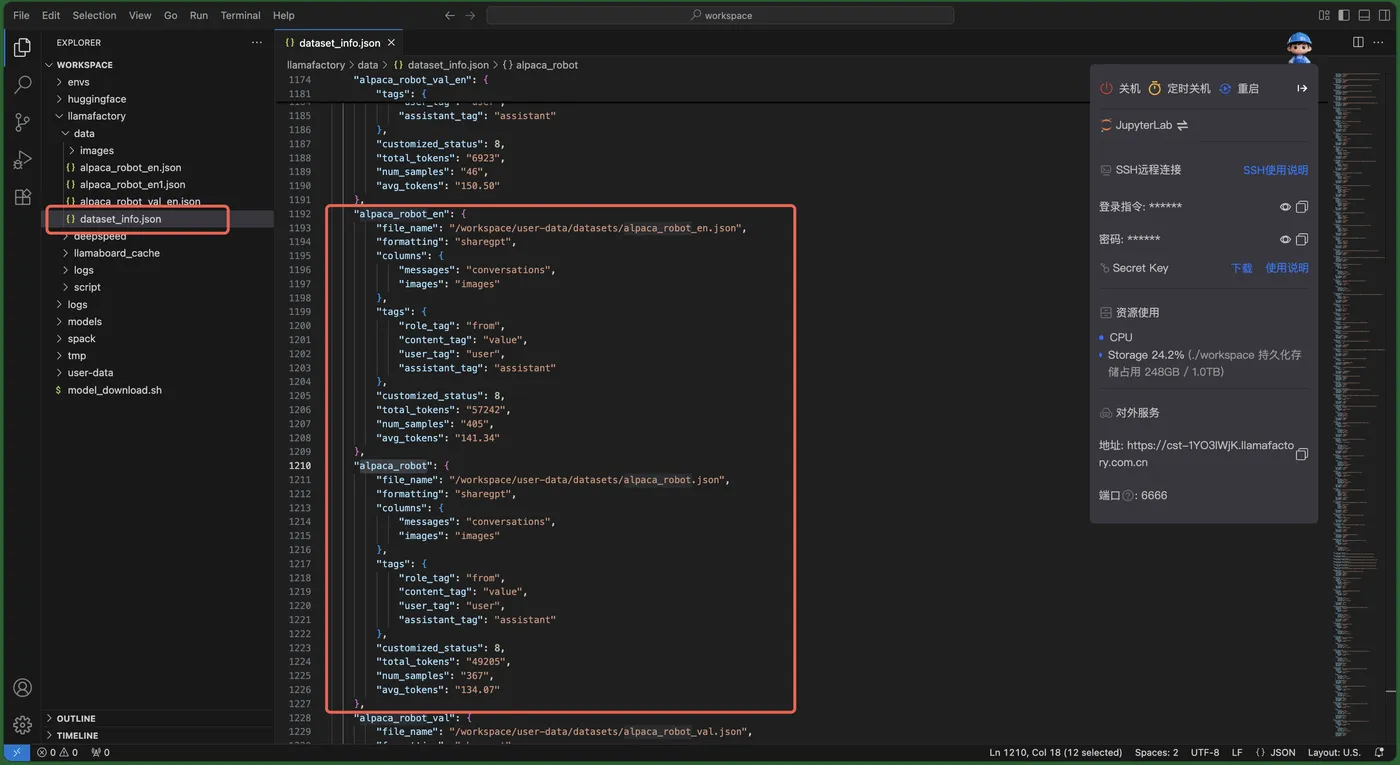Expand the huggingface folder
This screenshot has width=1400, height=765.
pyautogui.click(x=96, y=99)
